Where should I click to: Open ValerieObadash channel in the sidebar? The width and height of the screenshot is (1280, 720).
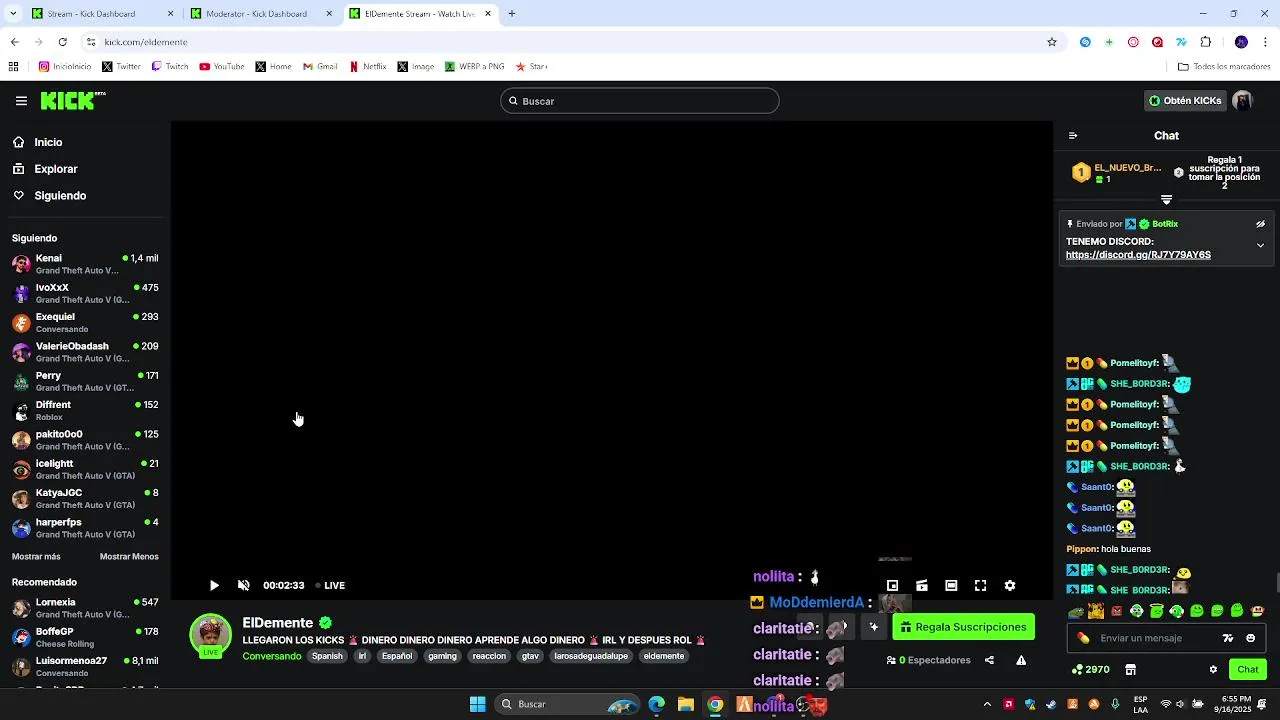(x=85, y=352)
